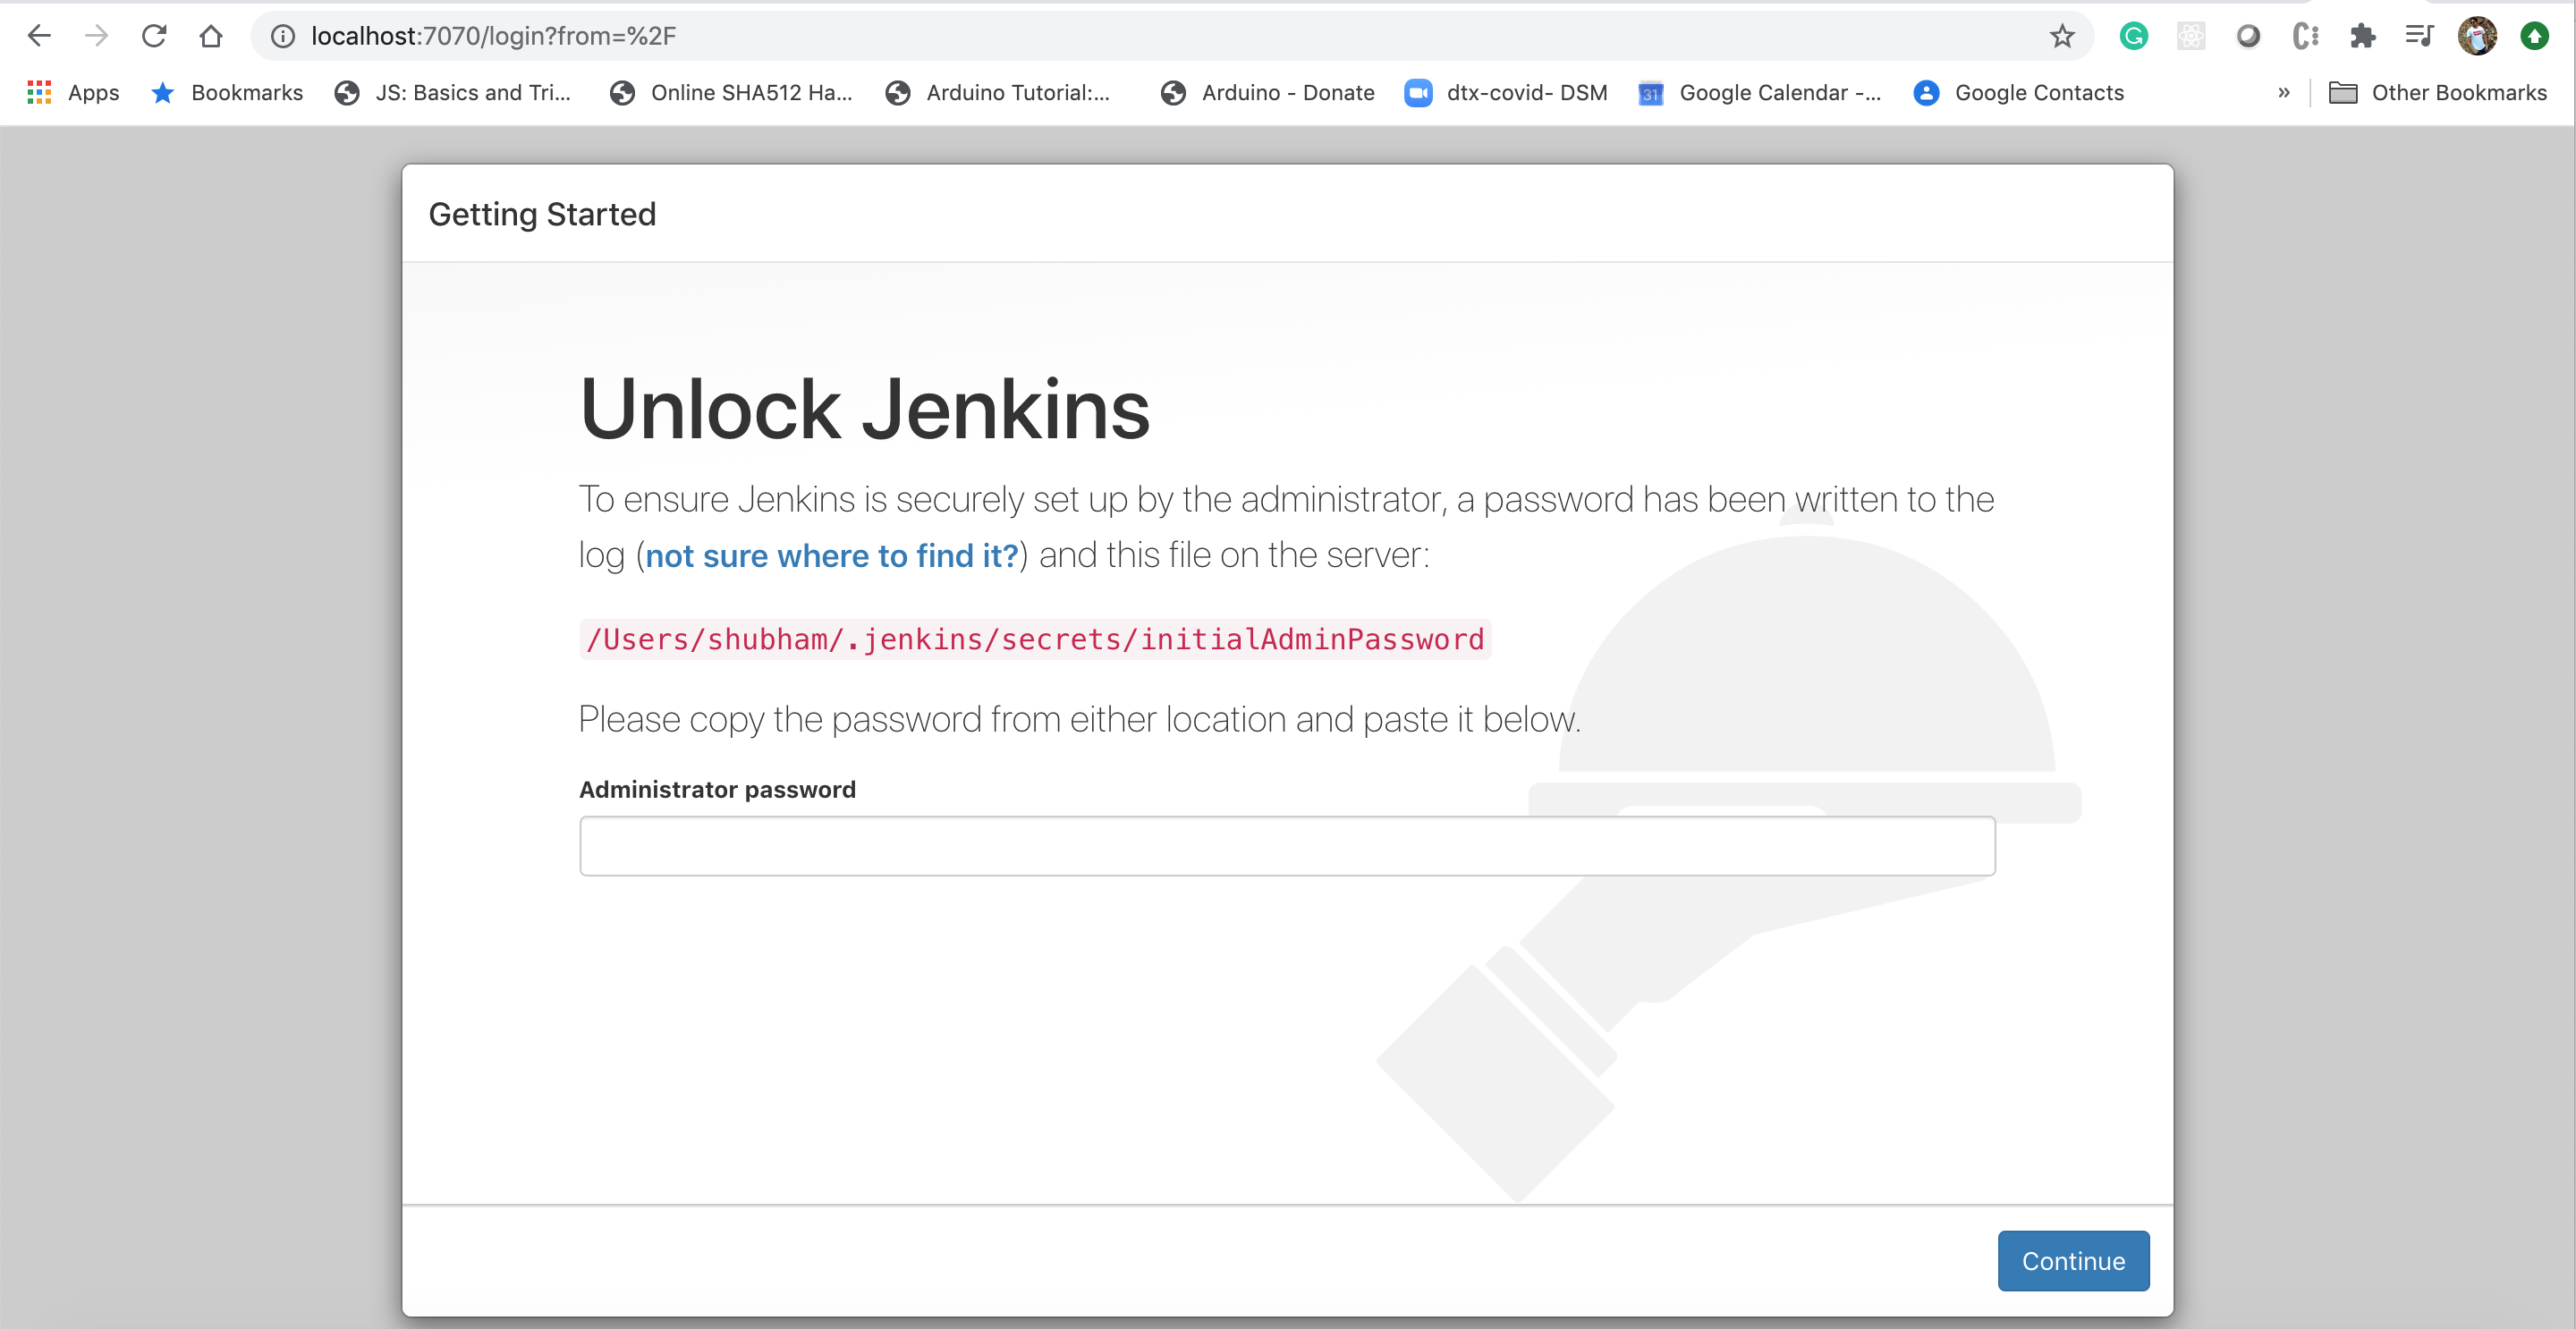Open the Apps grid shortcut
2576x1329 pixels.
(x=73, y=93)
